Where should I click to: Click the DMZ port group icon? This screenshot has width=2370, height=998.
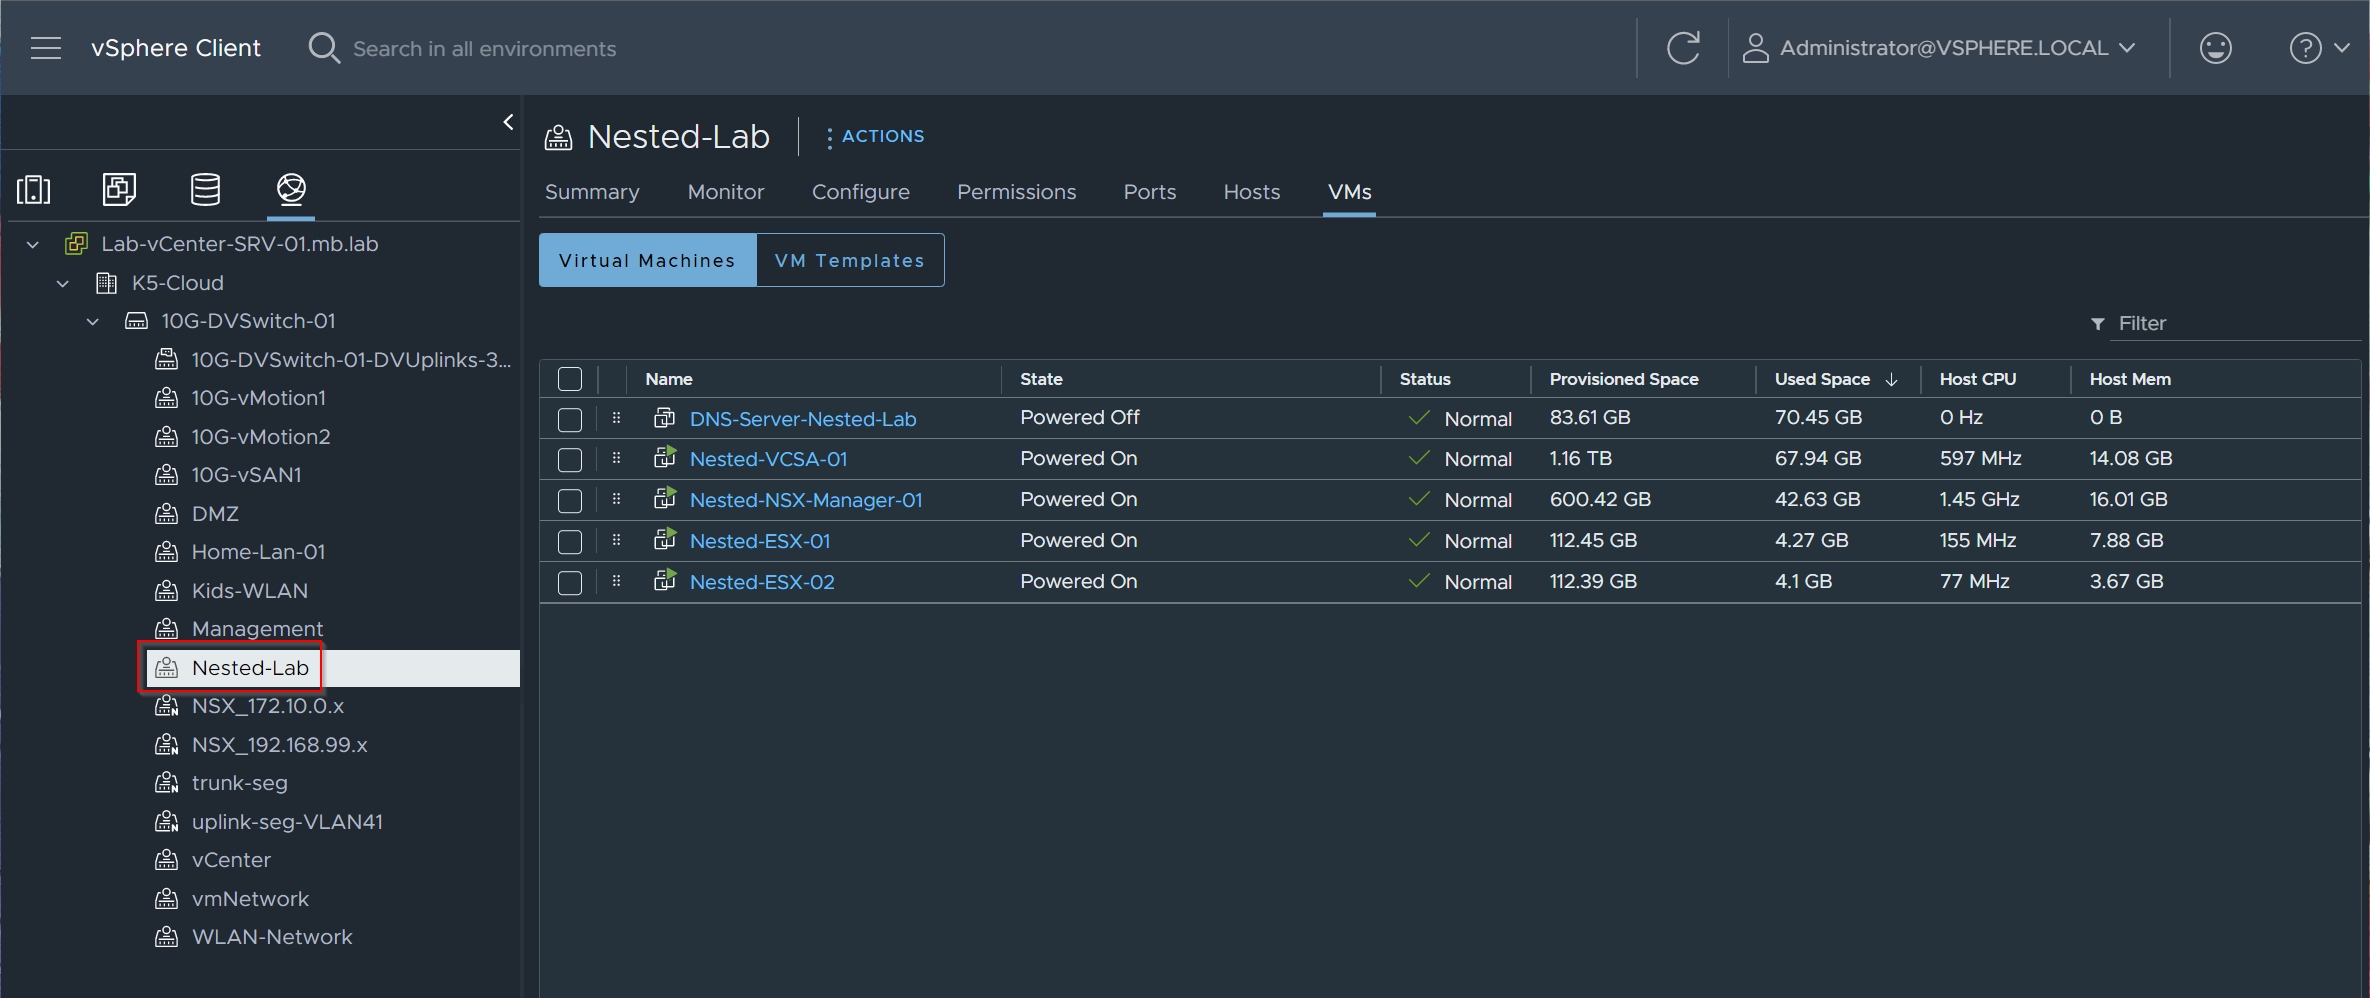[167, 513]
